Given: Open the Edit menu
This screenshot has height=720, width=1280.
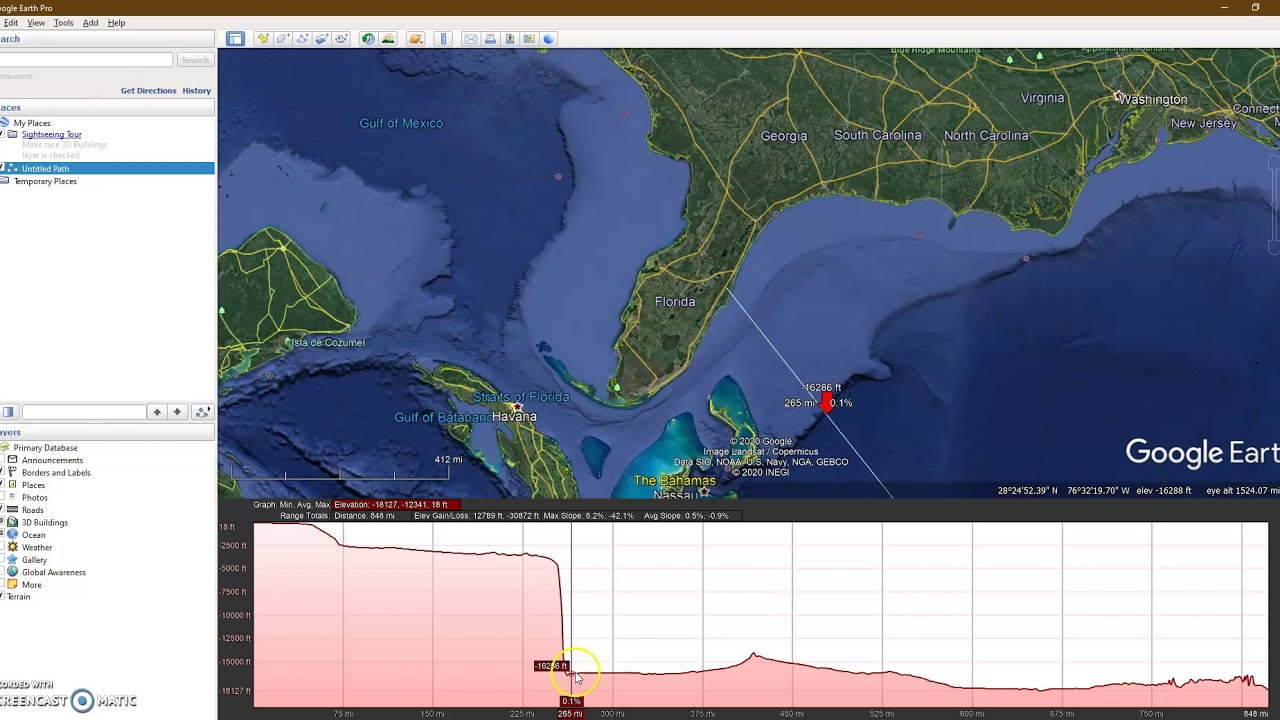Looking at the screenshot, I should click(10, 22).
